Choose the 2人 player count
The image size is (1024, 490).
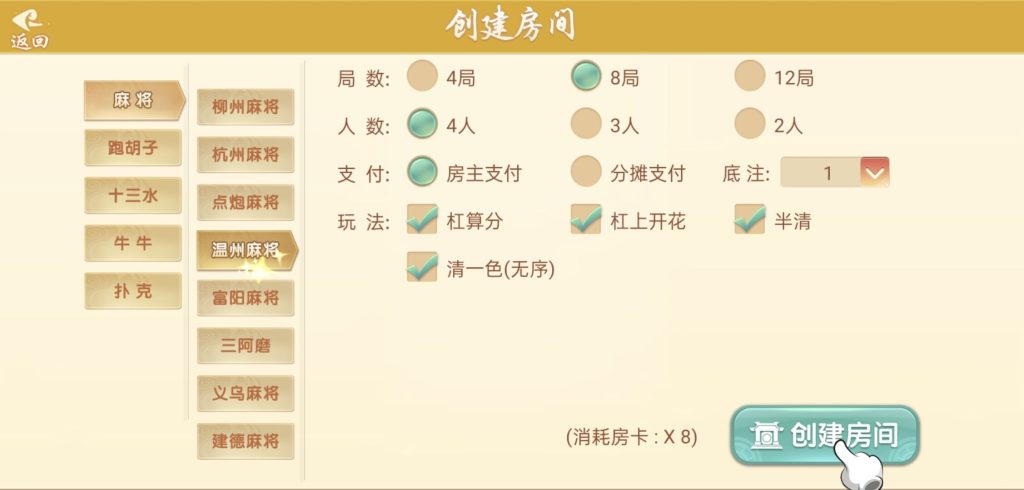[x=750, y=124]
